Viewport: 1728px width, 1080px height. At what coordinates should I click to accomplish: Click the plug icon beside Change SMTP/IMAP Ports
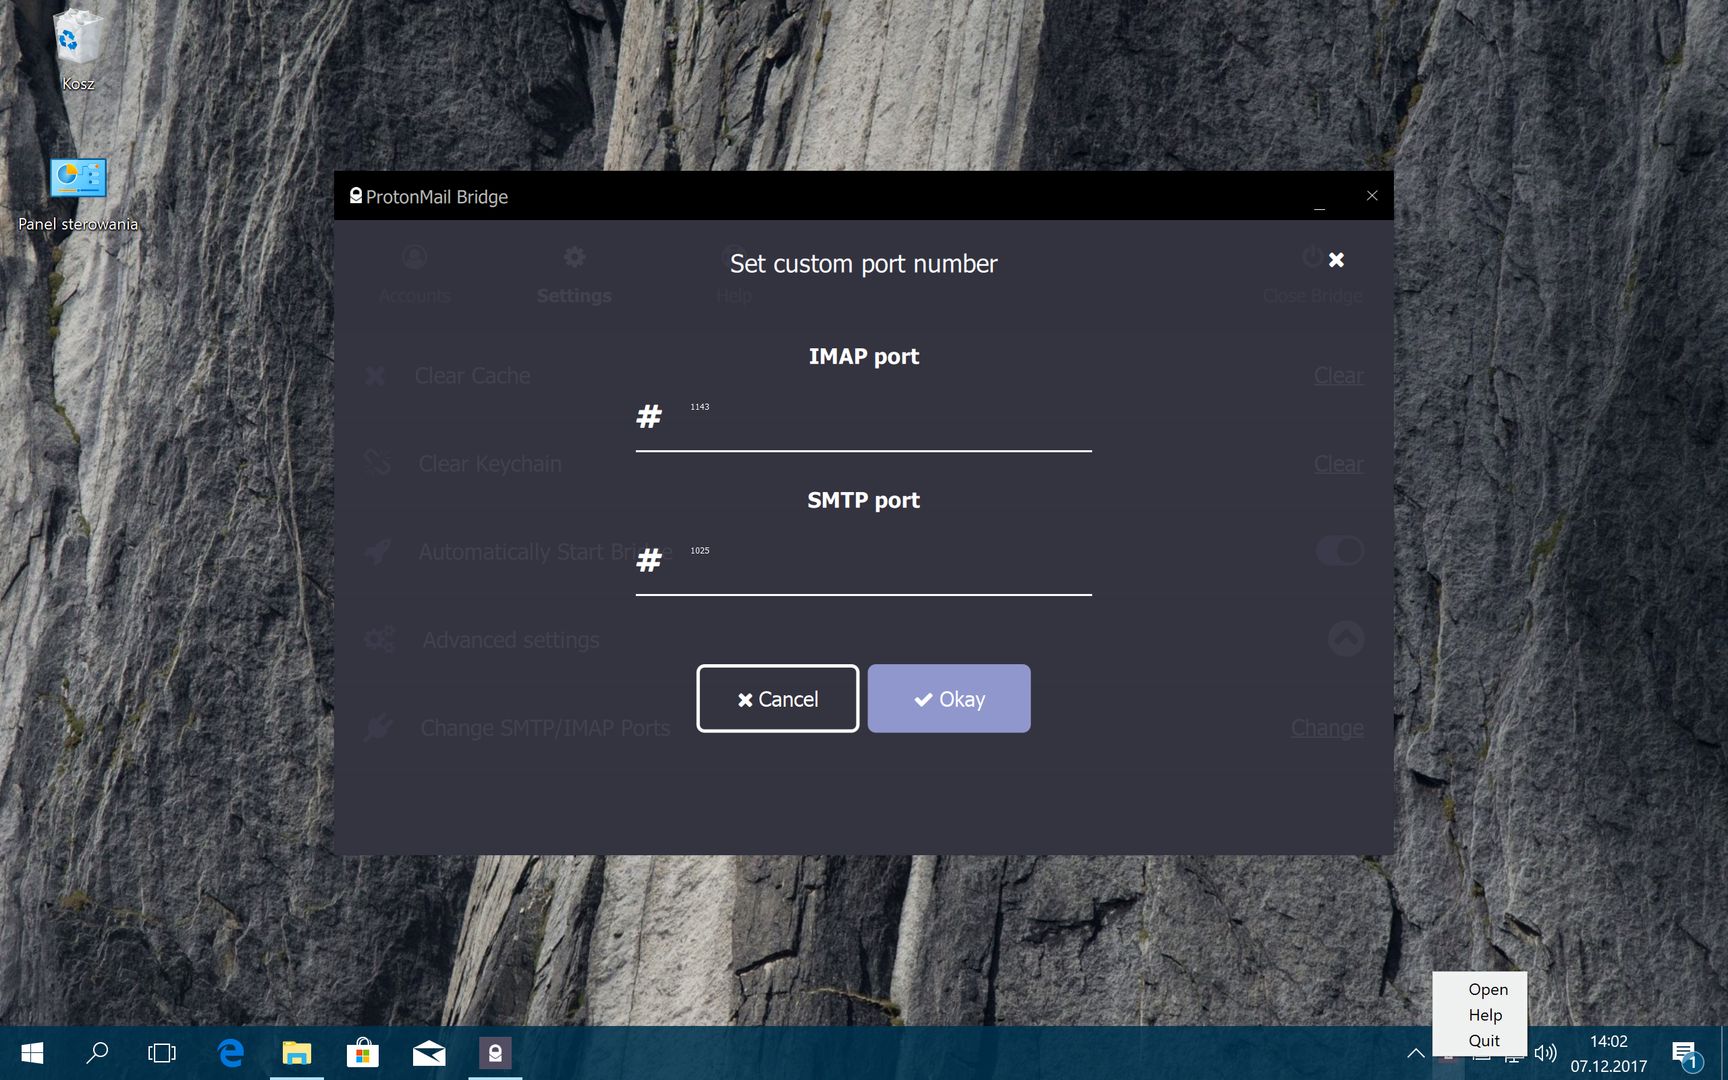pos(378,727)
